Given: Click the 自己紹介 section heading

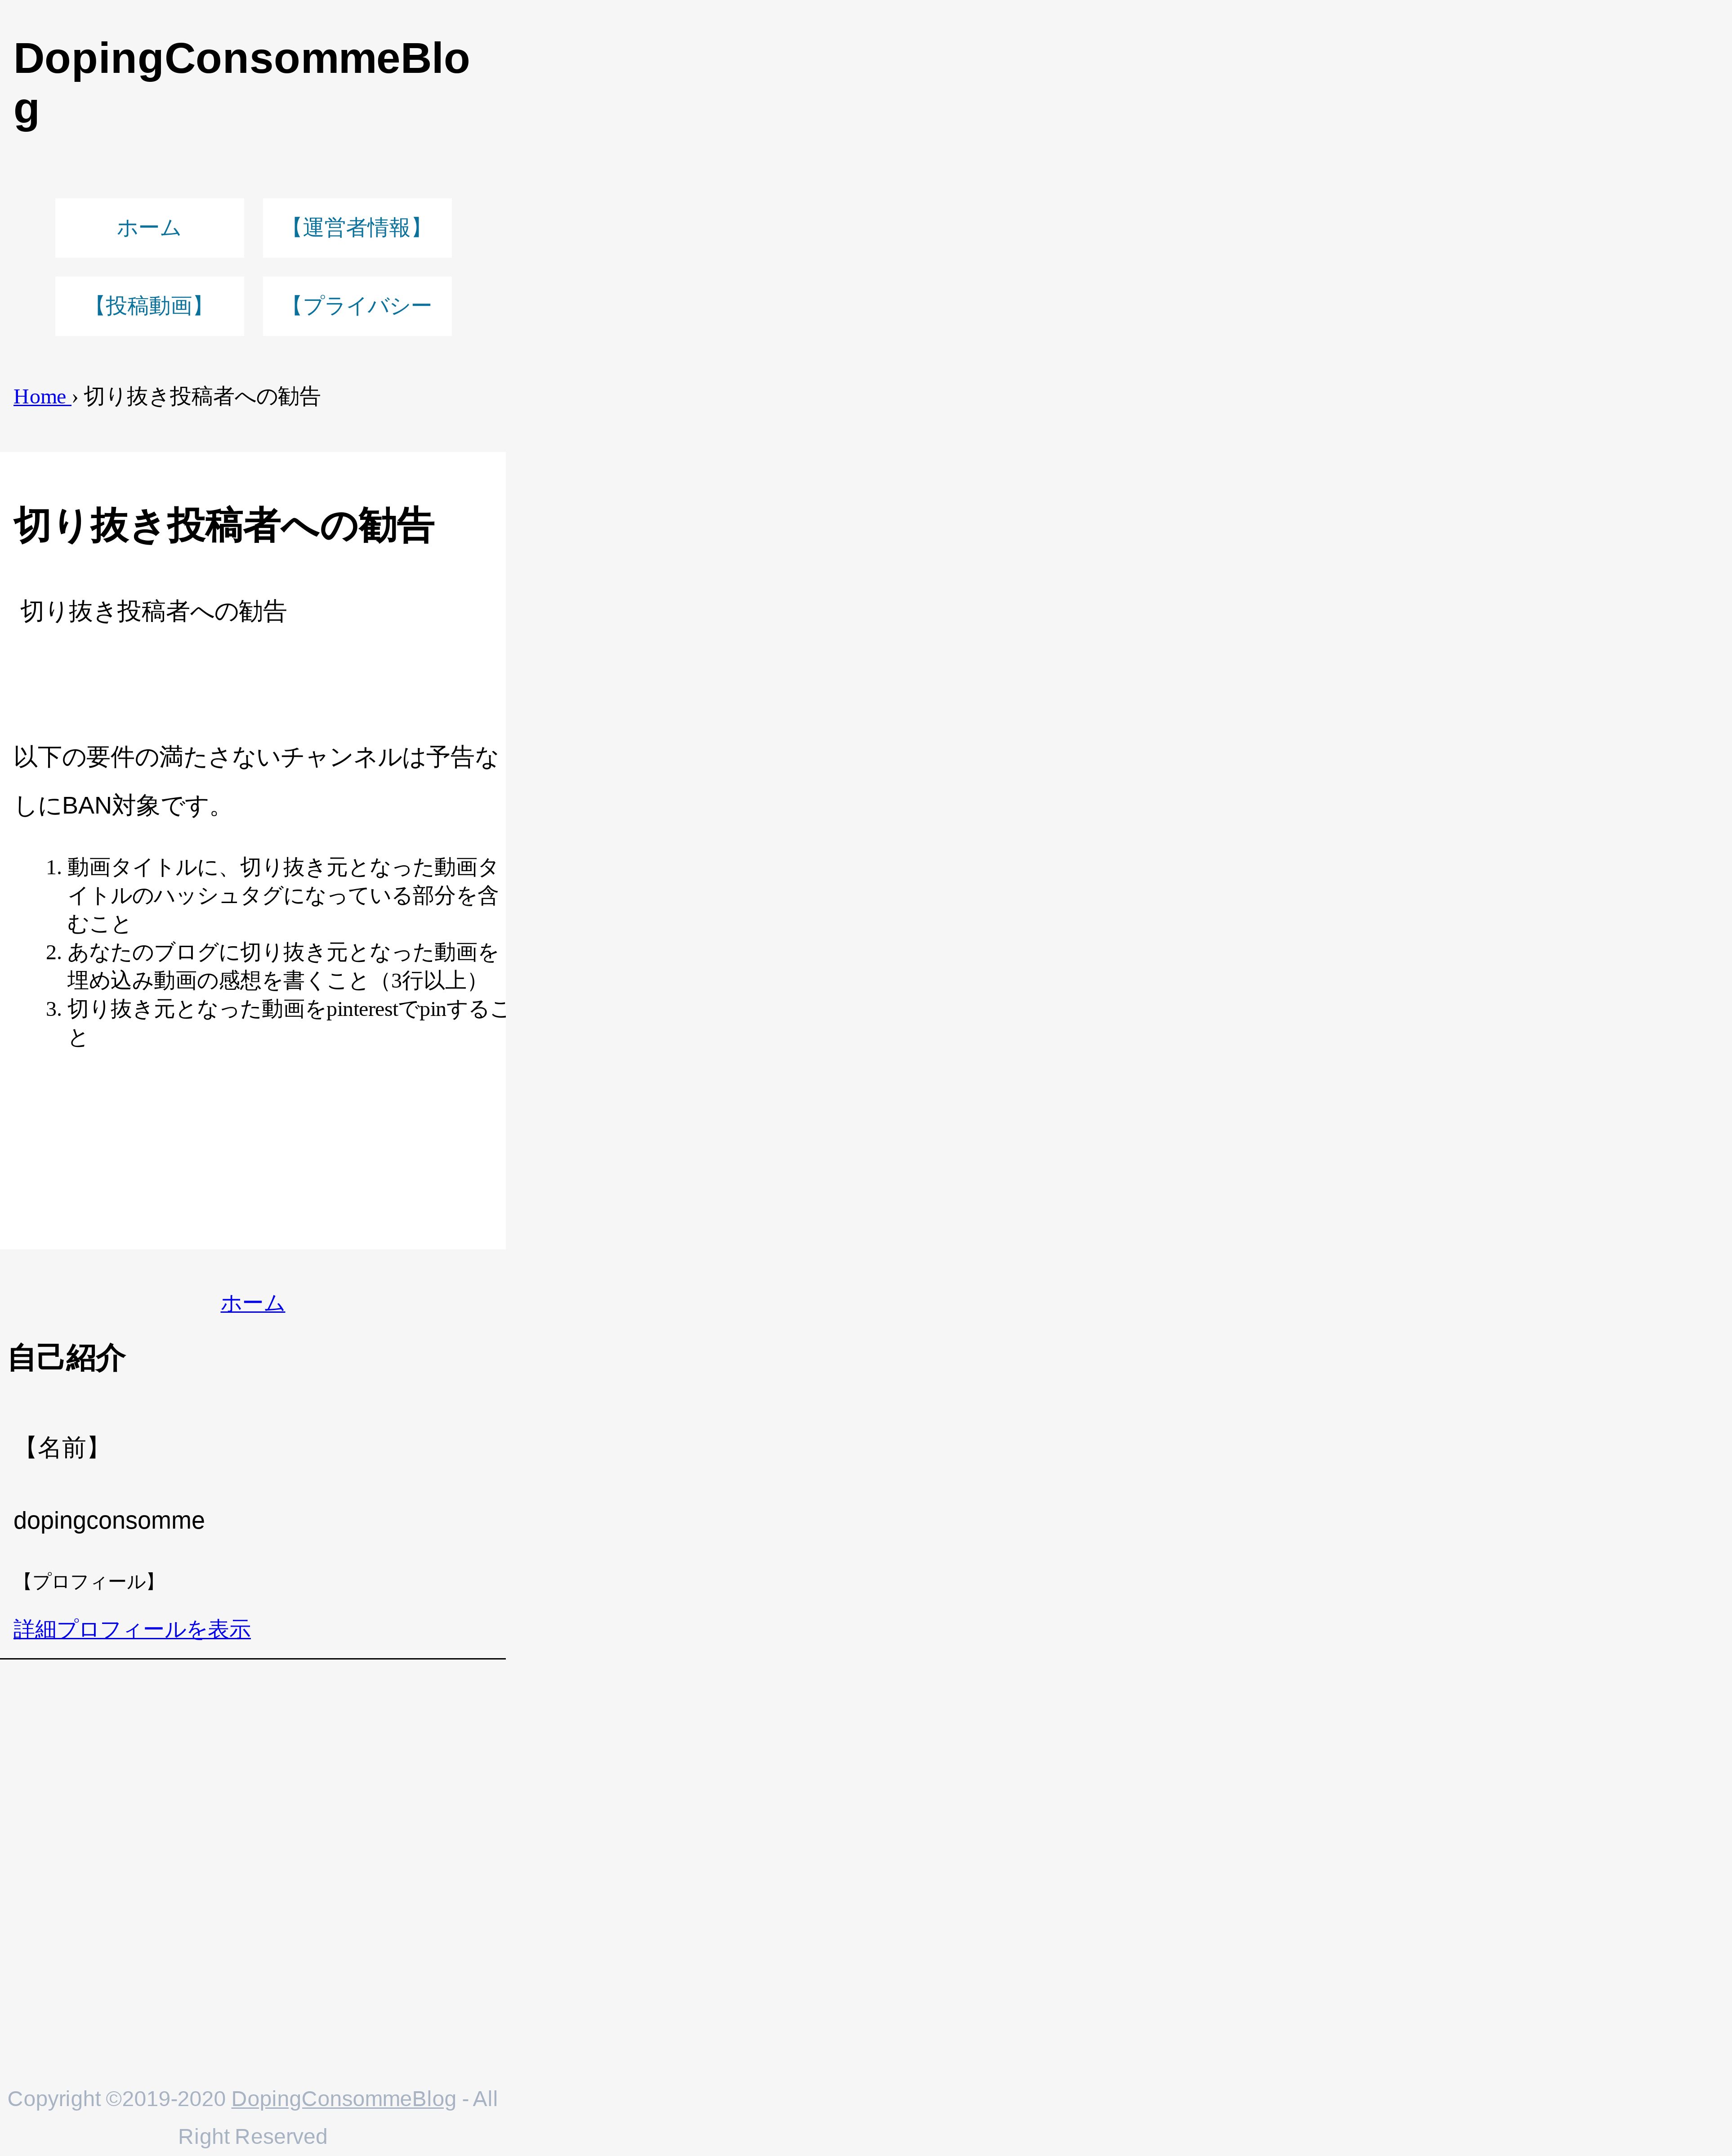Looking at the screenshot, I should coord(66,1358).
